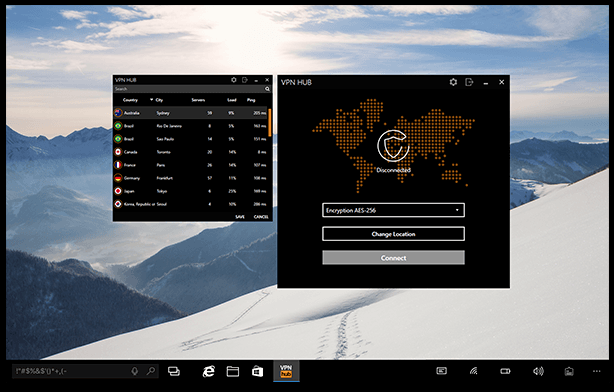Click the shield connection status icon
614x392 pixels.
[x=393, y=146]
